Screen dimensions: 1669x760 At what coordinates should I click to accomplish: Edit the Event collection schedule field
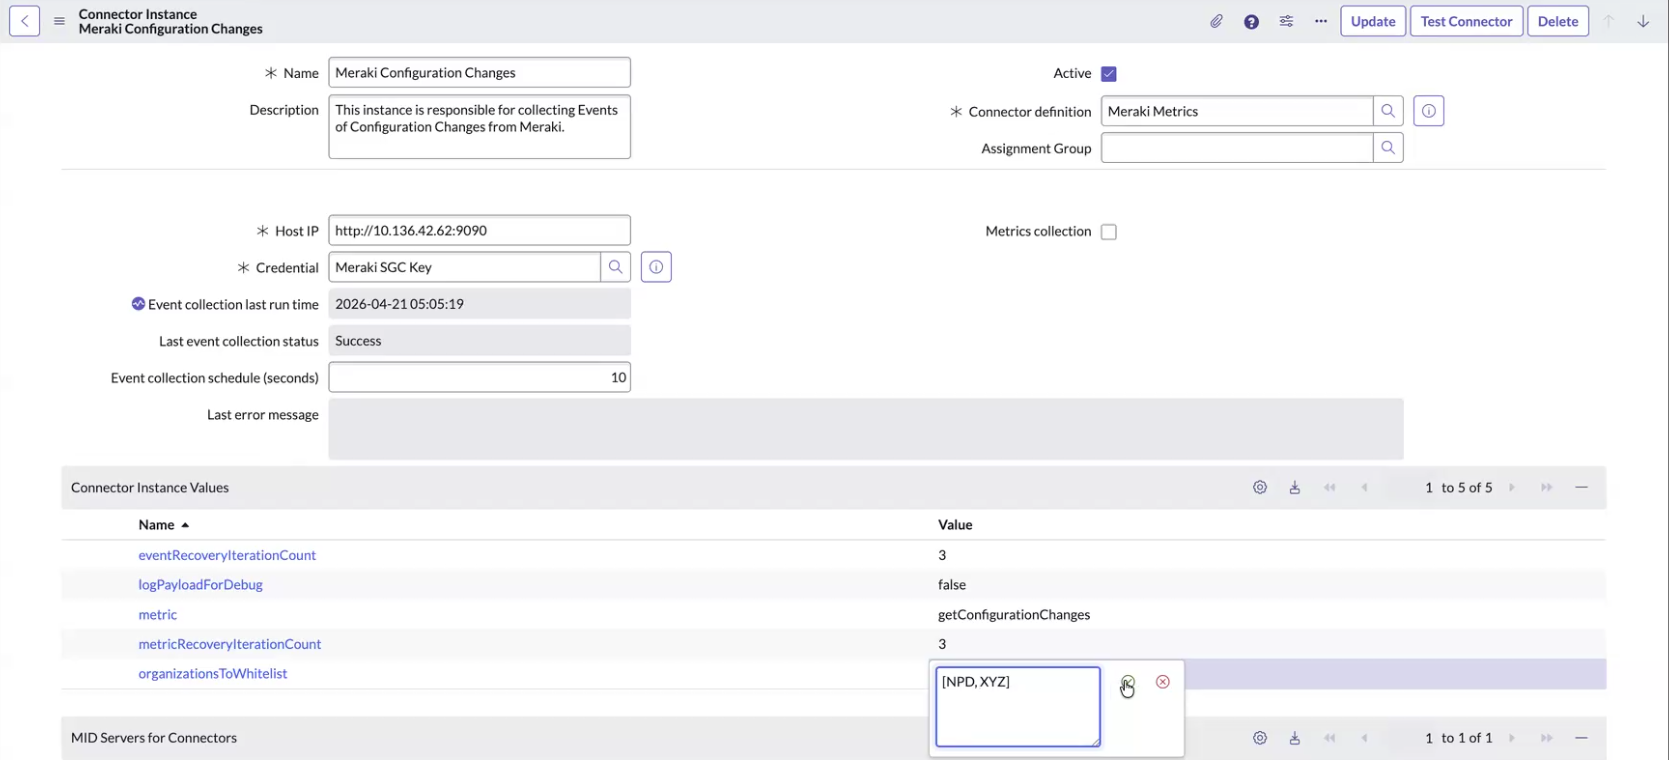pyautogui.click(x=479, y=377)
